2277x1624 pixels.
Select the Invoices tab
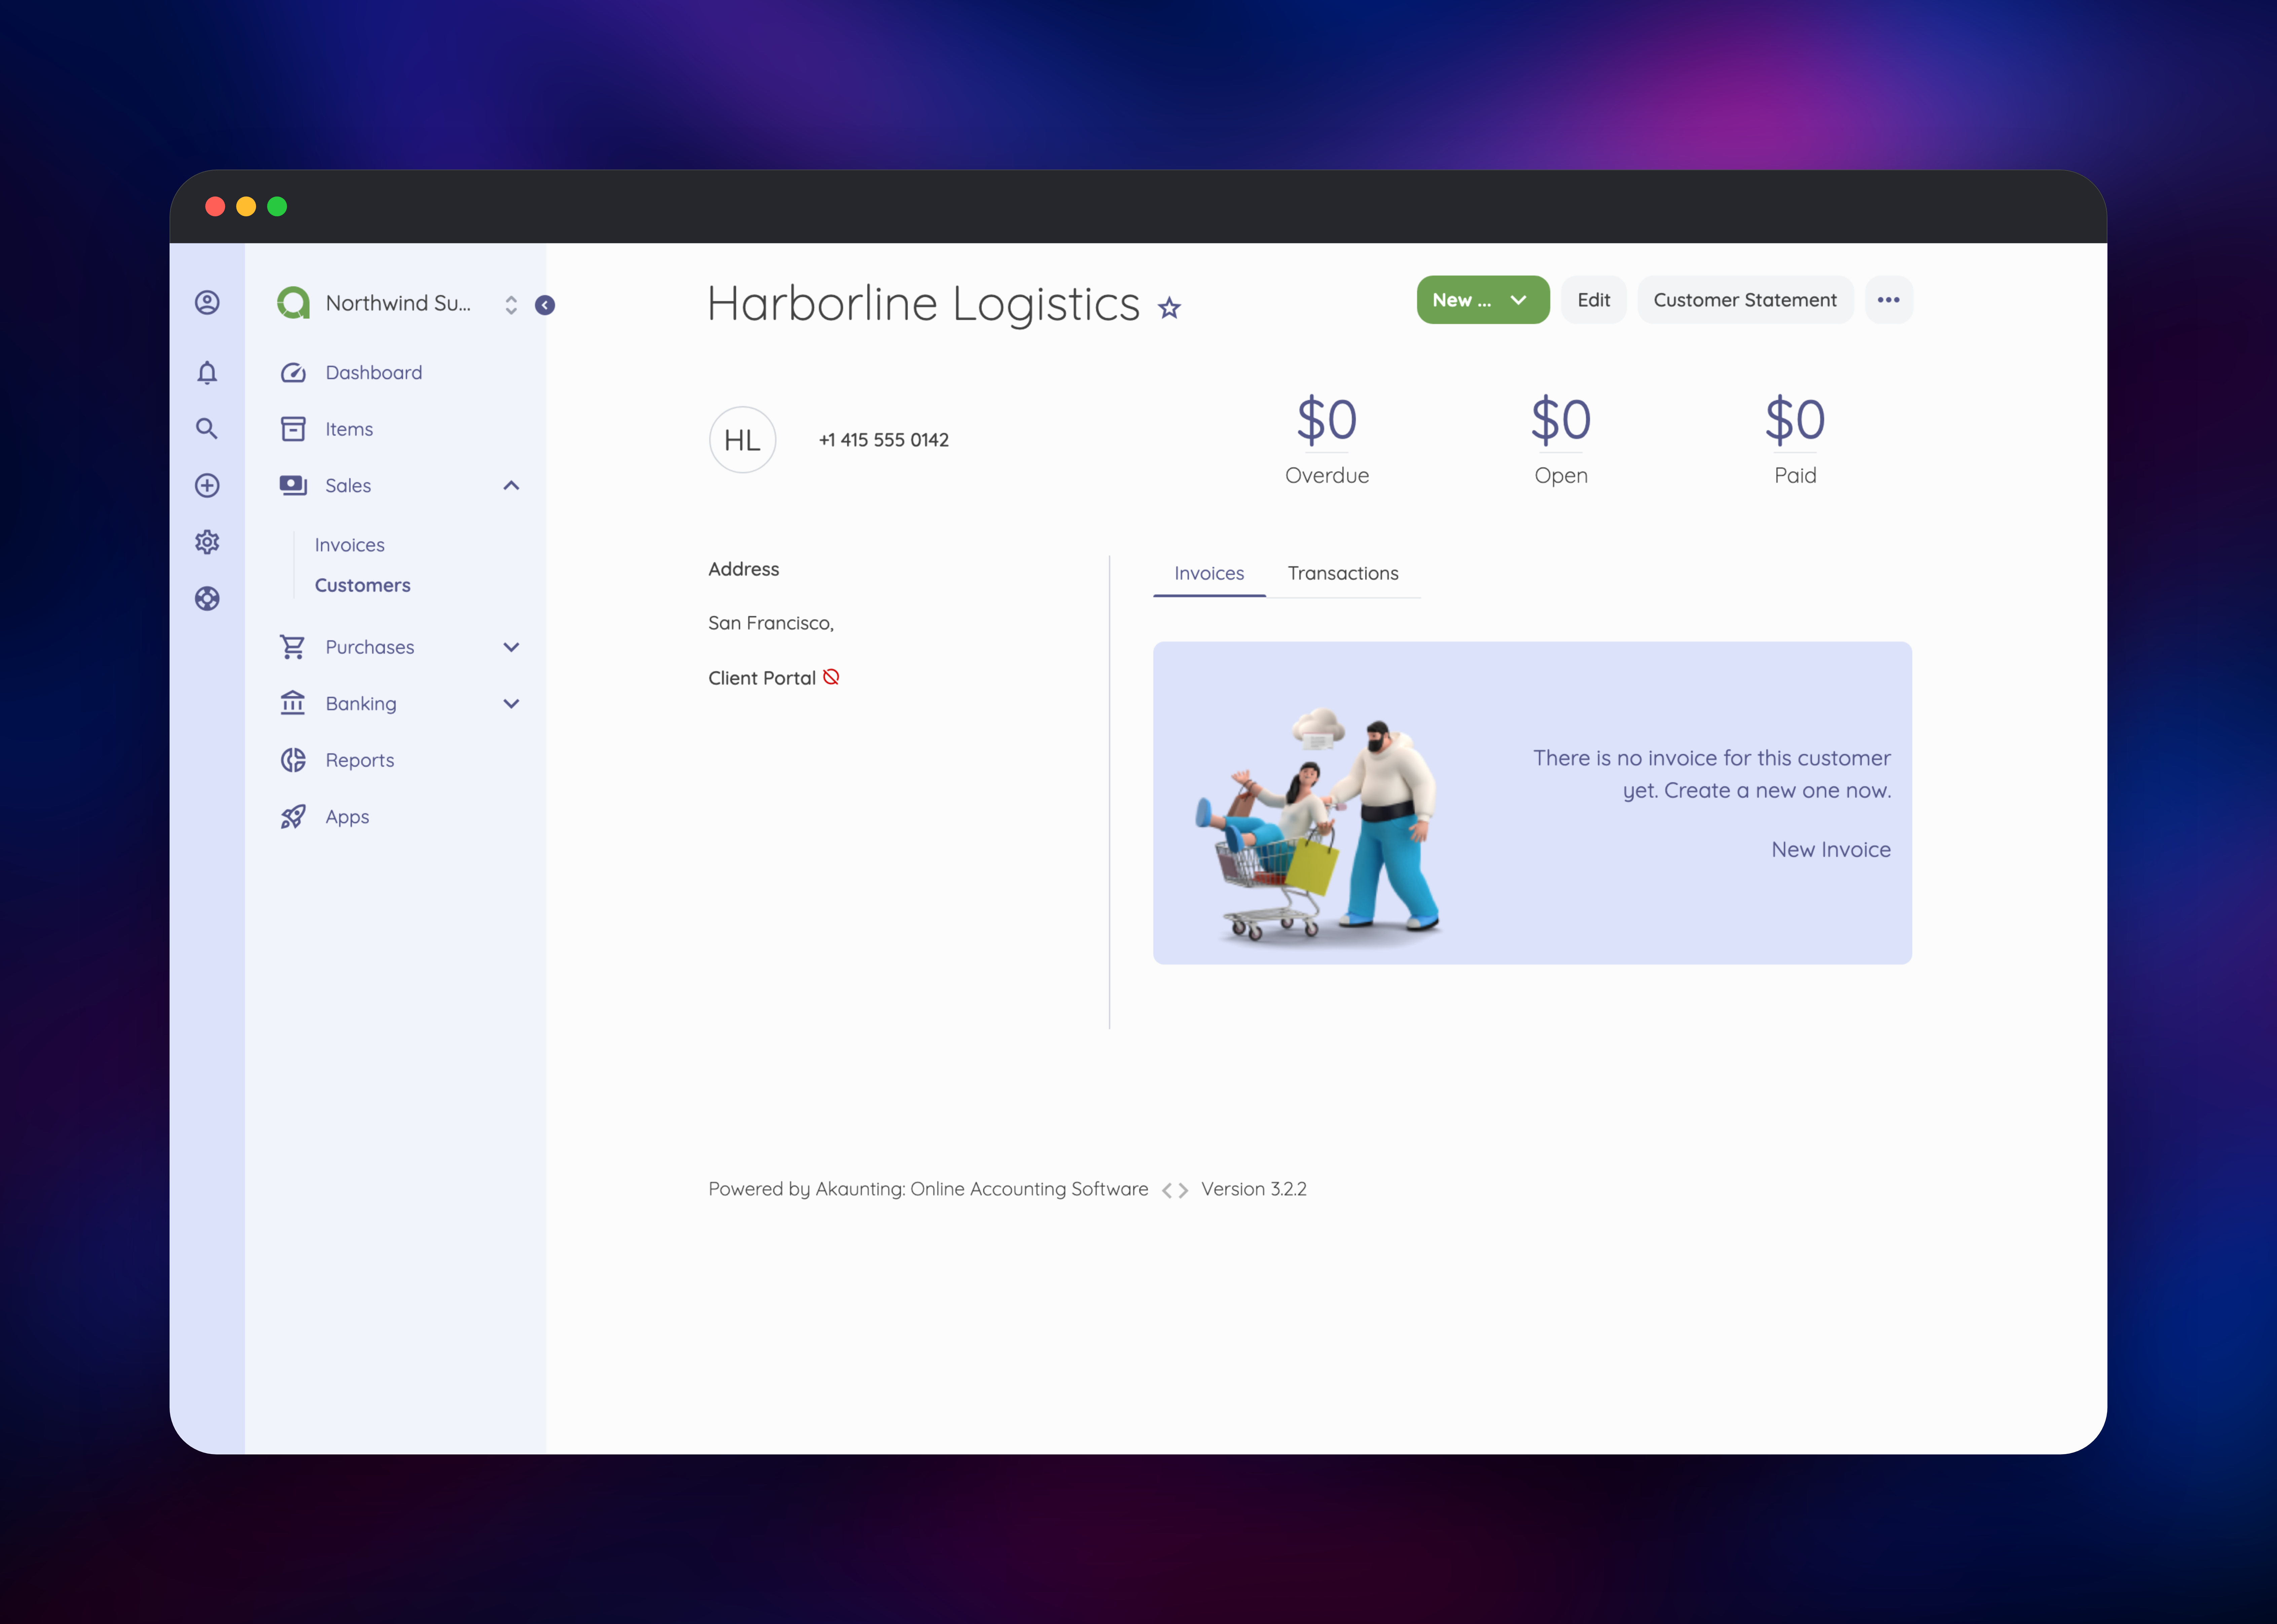pos(1209,574)
